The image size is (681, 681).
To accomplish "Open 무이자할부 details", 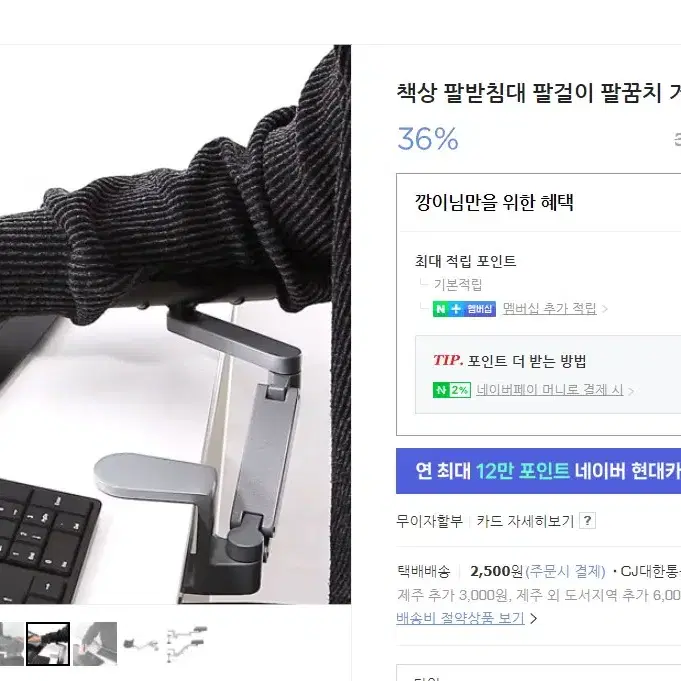I will [x=429, y=521].
